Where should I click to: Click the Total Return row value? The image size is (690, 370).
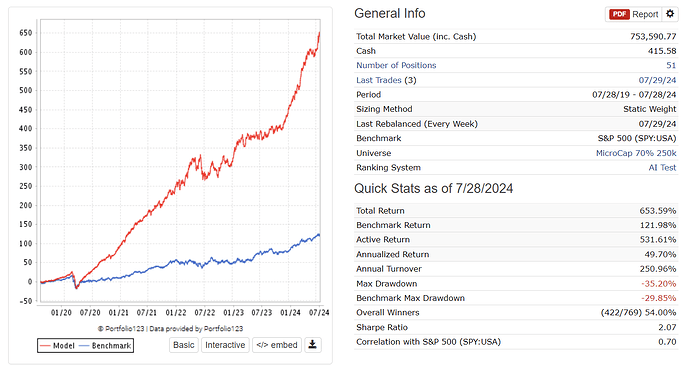coord(658,211)
